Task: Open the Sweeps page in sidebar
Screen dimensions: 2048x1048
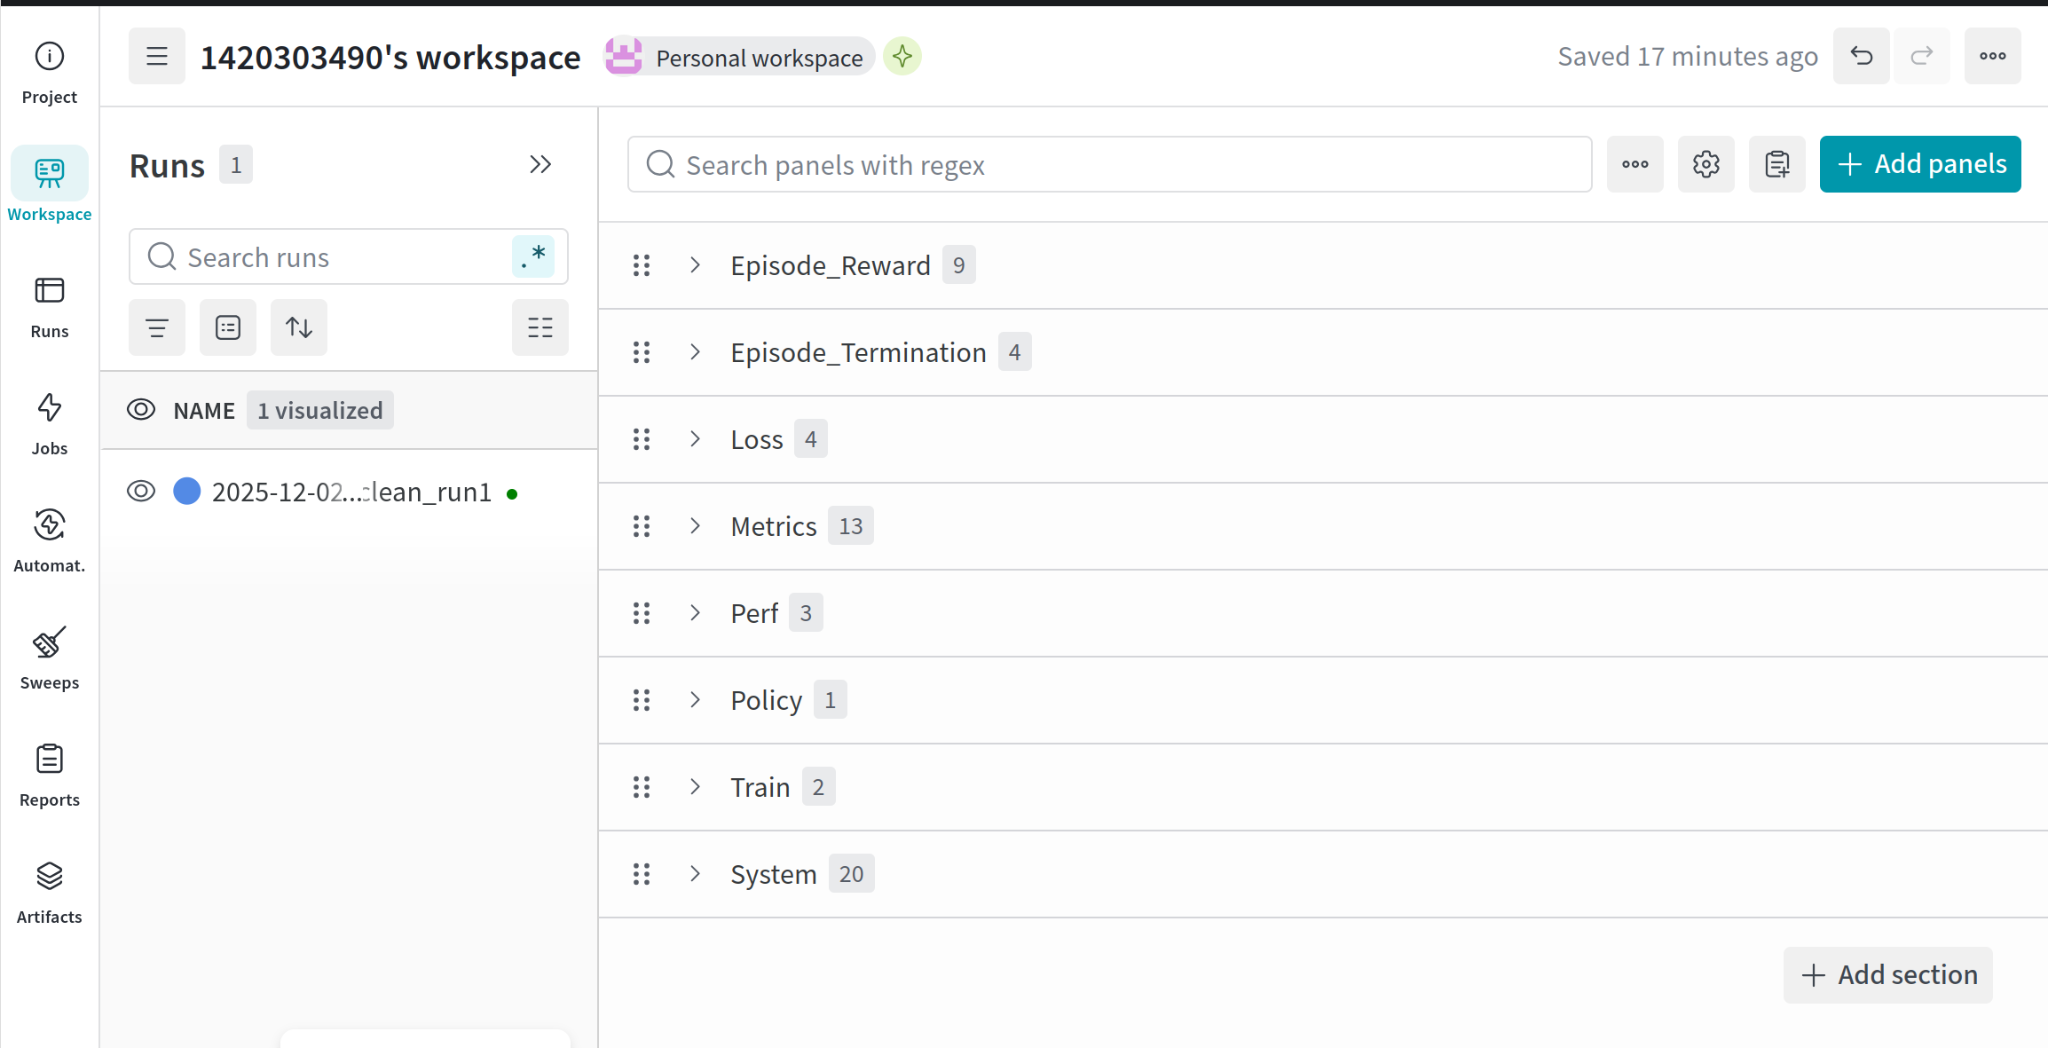Action: point(49,659)
